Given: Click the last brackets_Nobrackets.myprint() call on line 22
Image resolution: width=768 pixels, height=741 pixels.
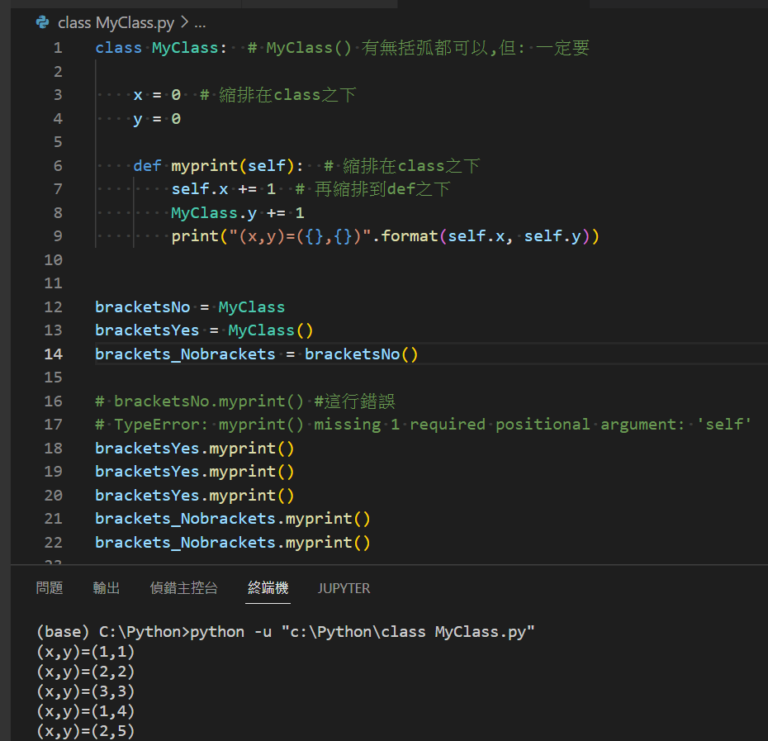Looking at the screenshot, I should 232,542.
